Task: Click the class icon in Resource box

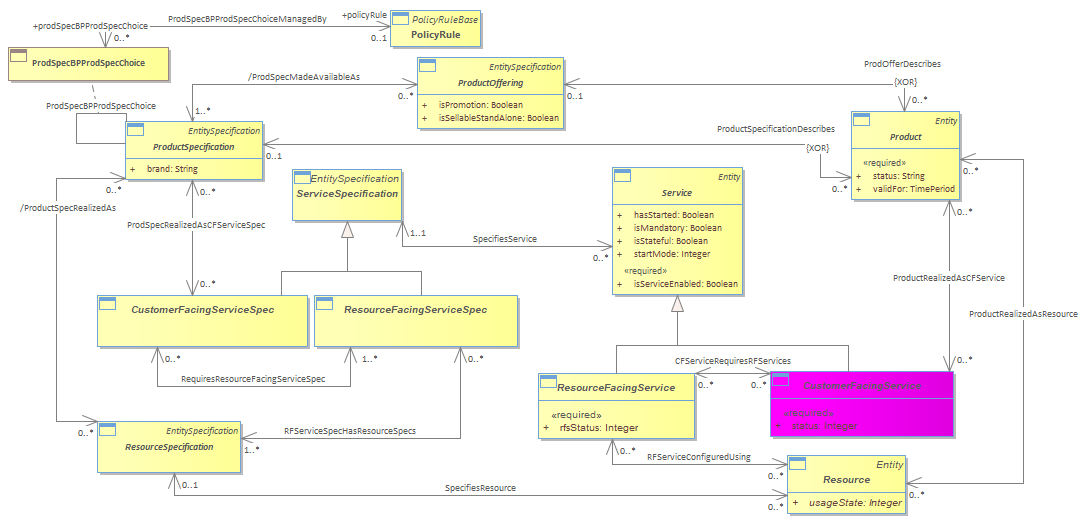Action: point(797,465)
